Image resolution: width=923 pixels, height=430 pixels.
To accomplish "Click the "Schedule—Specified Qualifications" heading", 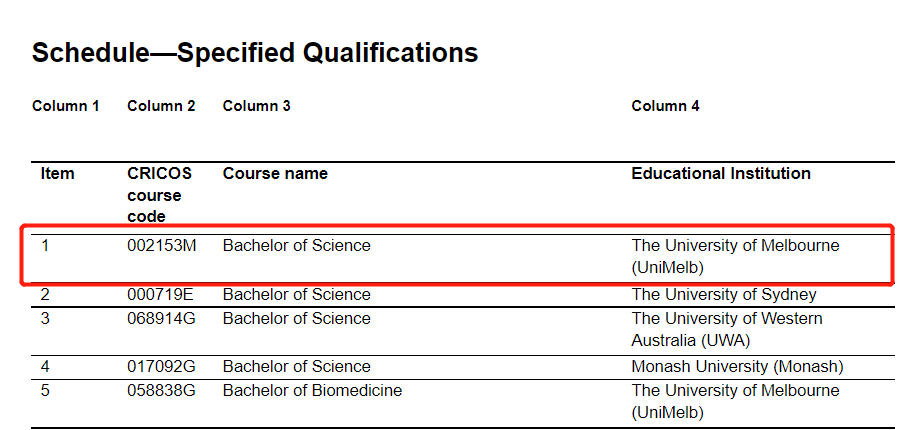I will [255, 53].
